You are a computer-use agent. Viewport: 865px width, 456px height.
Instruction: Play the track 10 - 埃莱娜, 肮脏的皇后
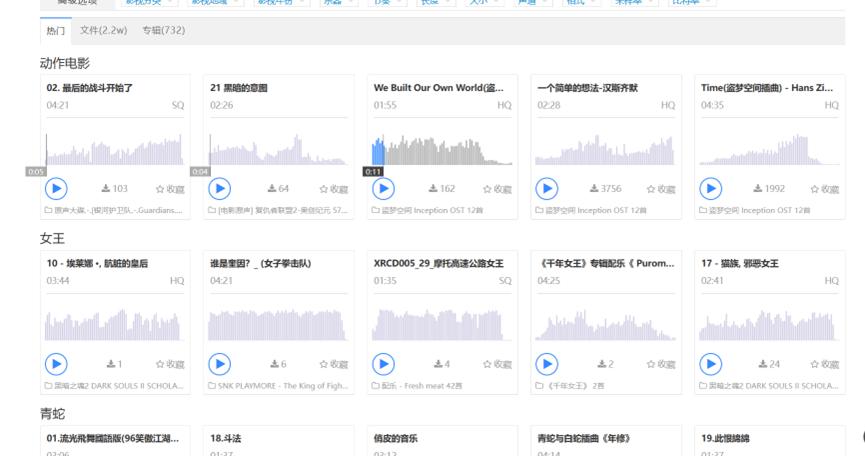pos(56,364)
